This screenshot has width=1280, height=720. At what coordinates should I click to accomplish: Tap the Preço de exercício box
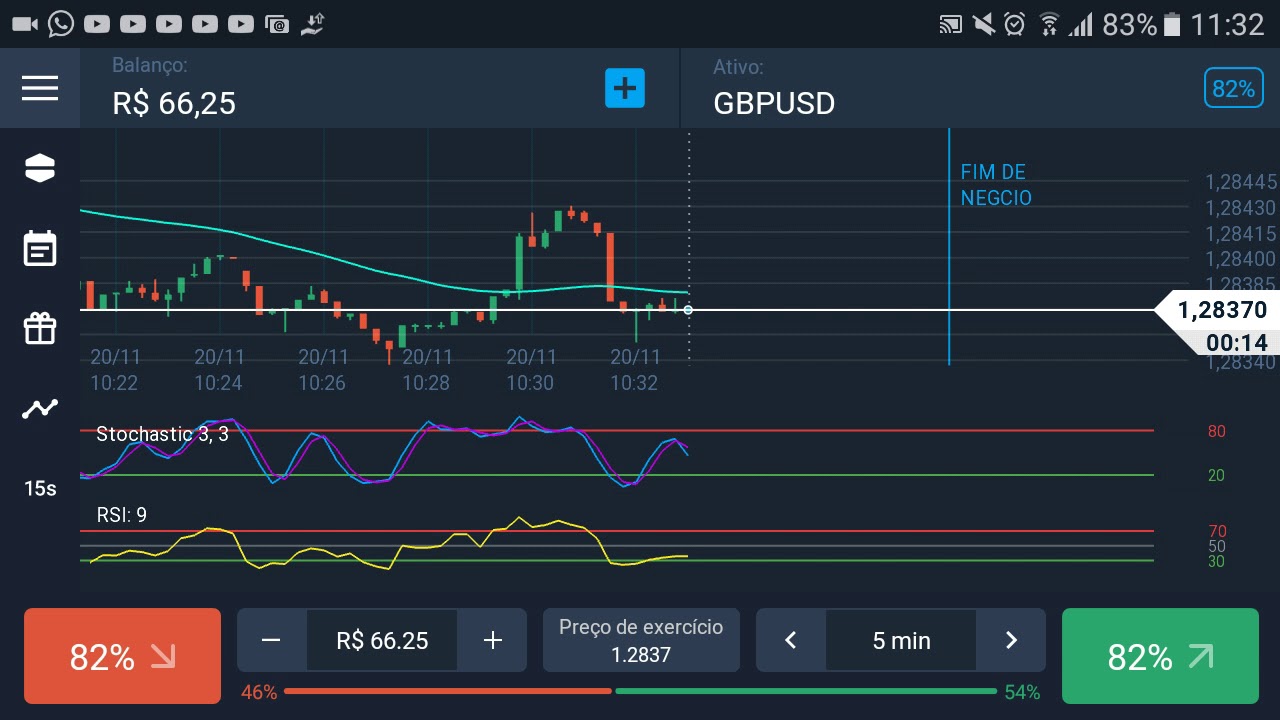point(641,640)
